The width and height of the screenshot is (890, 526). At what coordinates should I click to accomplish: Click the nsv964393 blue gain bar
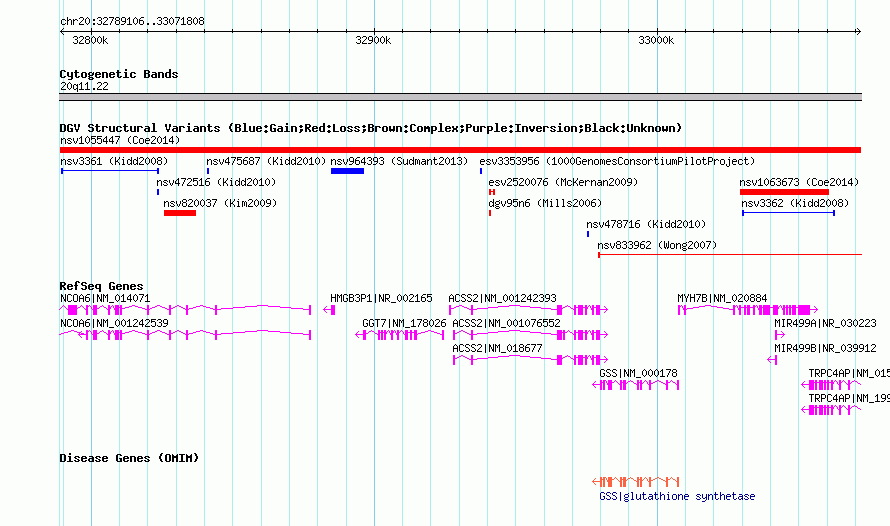point(347,171)
